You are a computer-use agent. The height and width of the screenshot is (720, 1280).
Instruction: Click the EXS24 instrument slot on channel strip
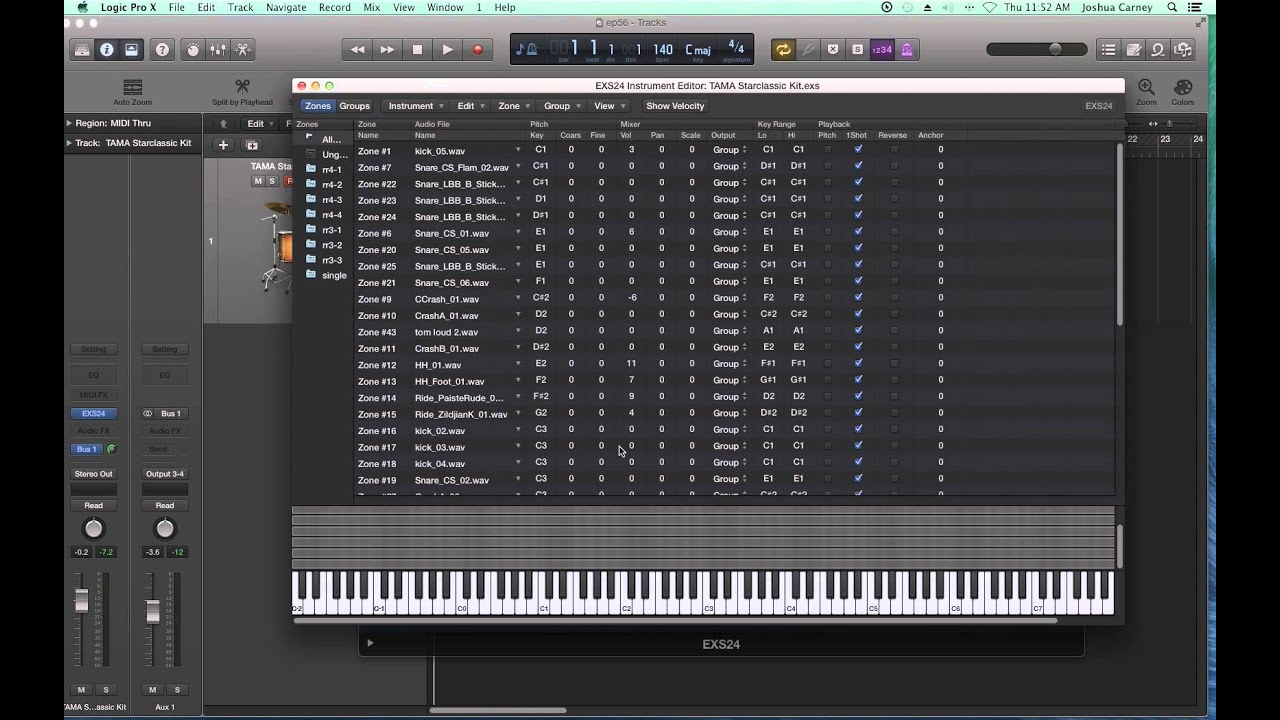tap(93, 413)
